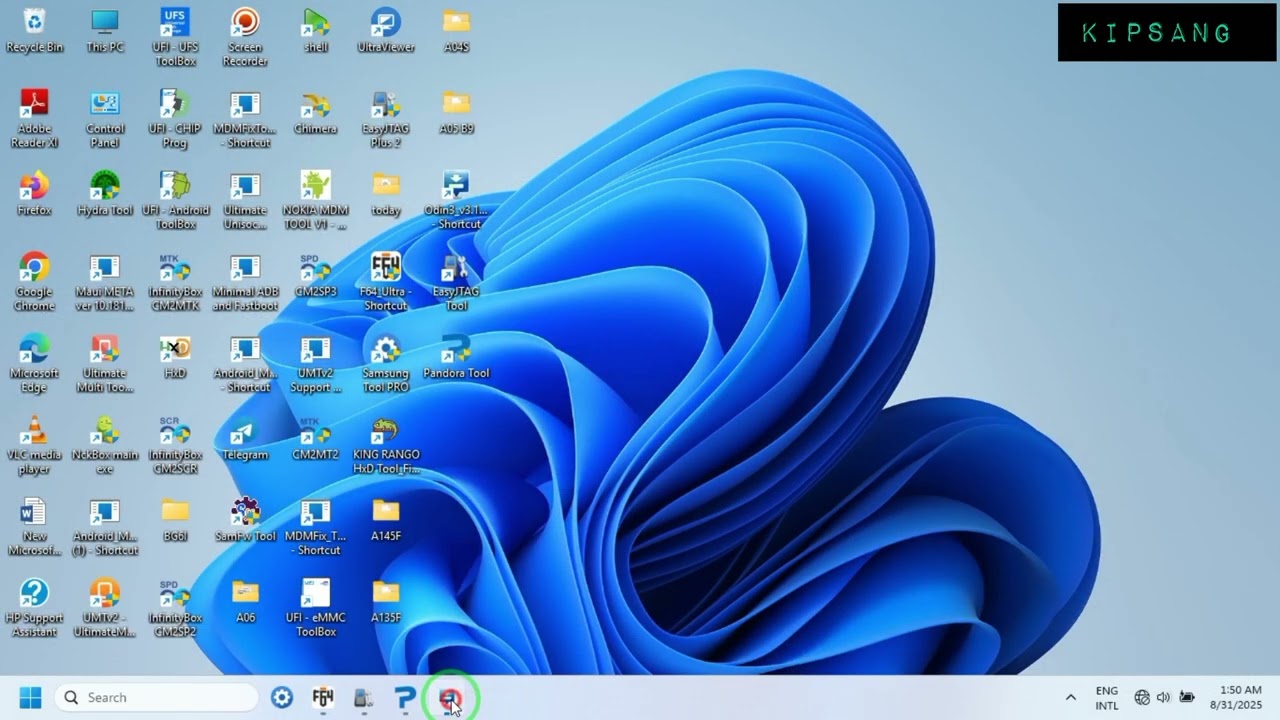This screenshot has height=720, width=1280.
Task: Open the A06 folder
Action: 245,602
